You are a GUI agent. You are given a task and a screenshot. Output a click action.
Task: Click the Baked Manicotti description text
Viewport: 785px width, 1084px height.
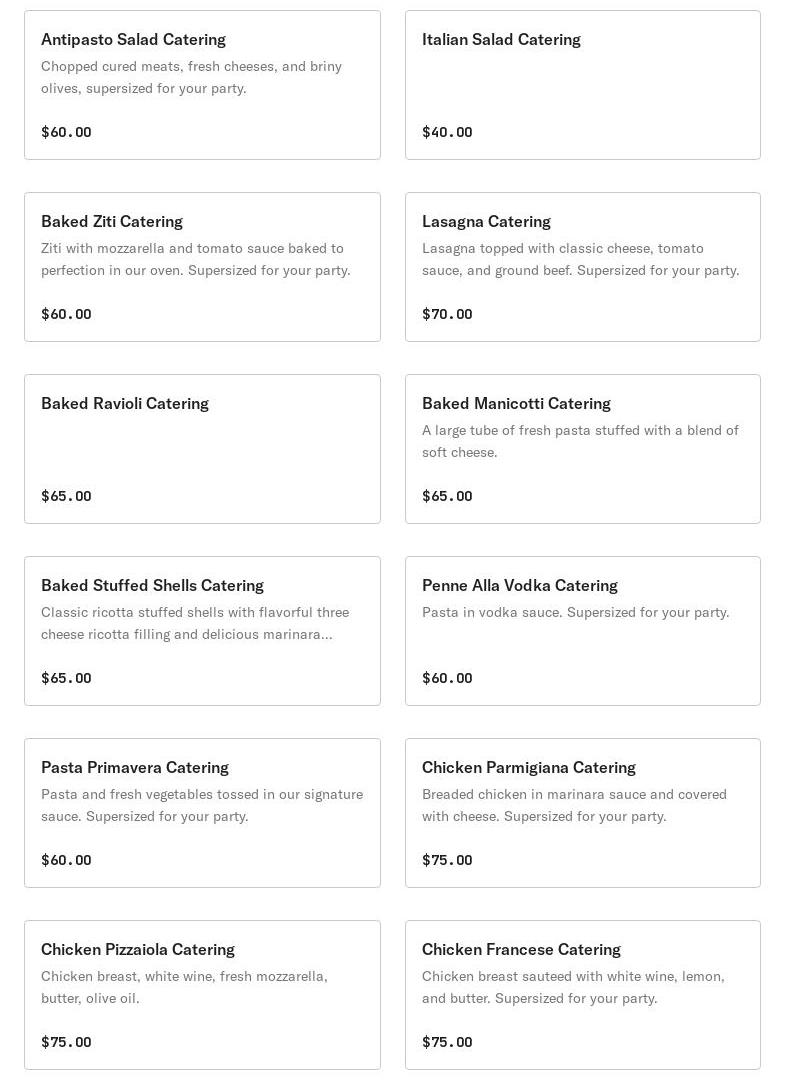pos(580,441)
